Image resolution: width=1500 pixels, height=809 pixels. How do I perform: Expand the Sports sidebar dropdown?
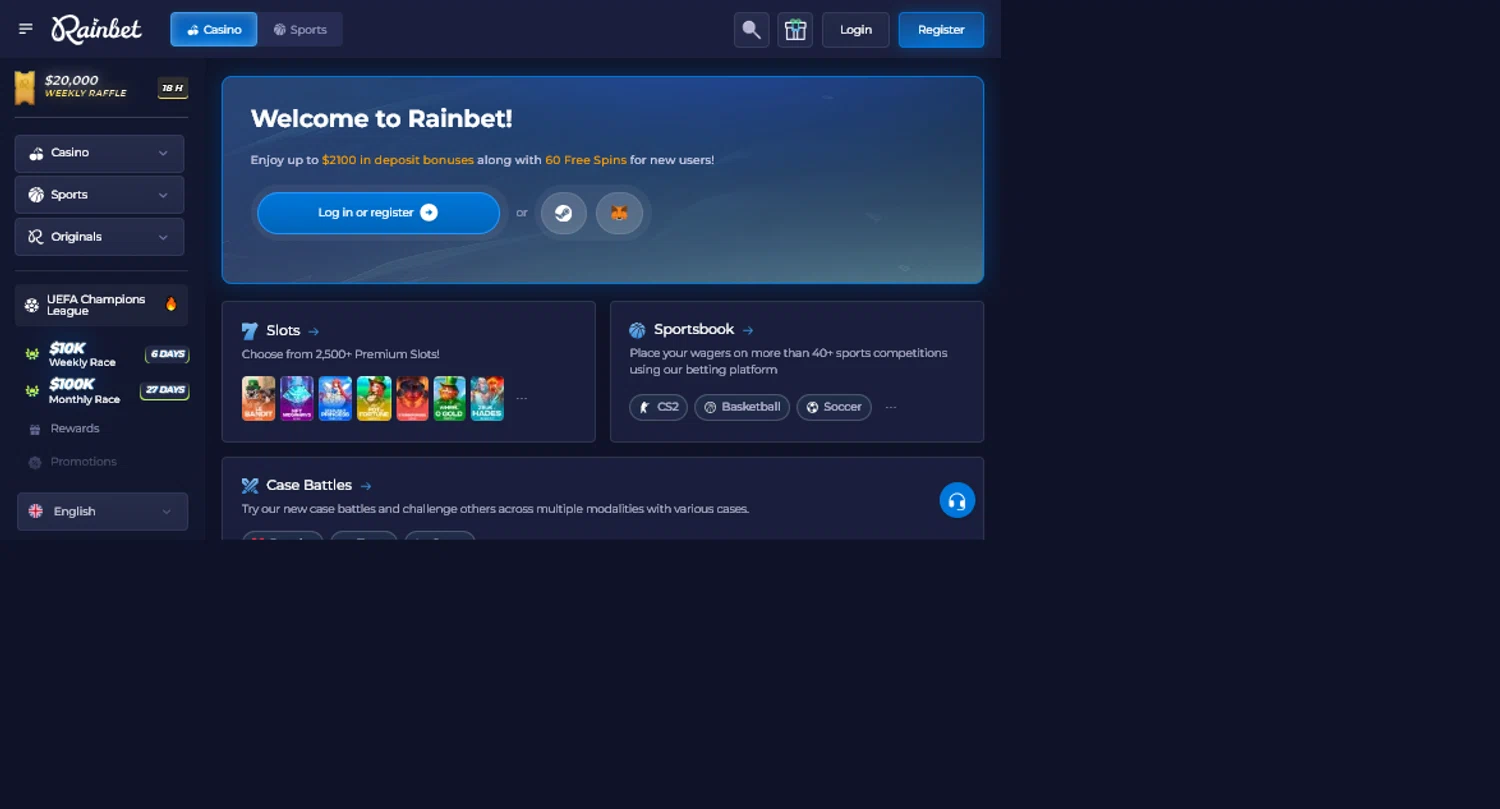pos(99,195)
